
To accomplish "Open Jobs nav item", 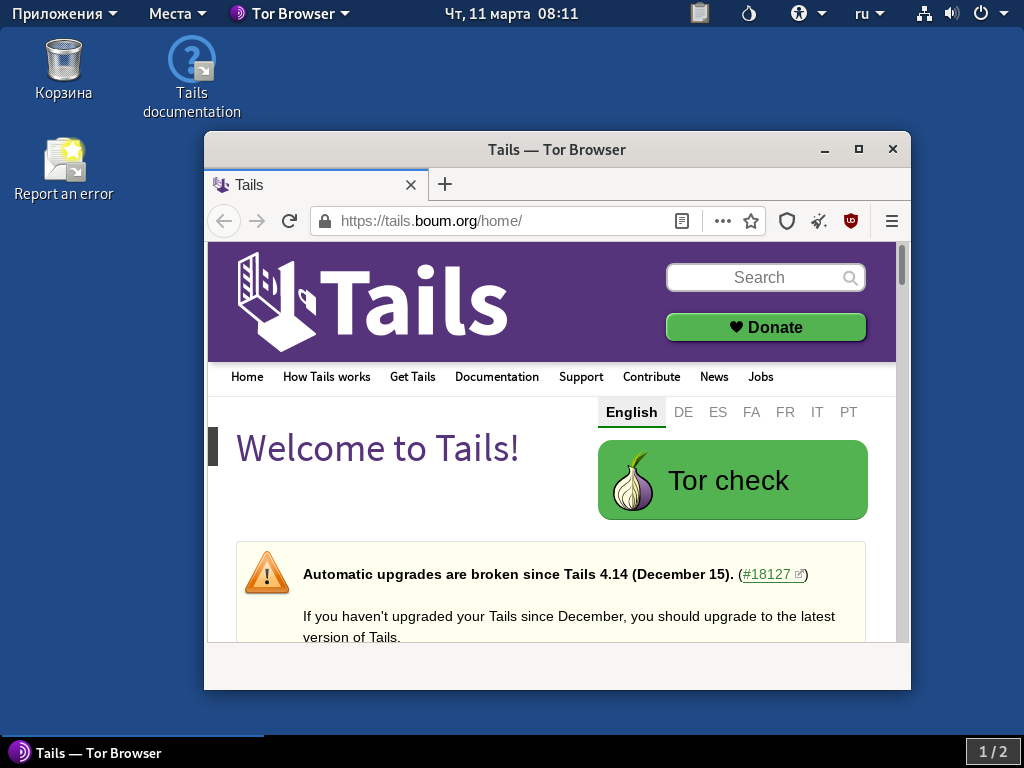I will pos(761,377).
